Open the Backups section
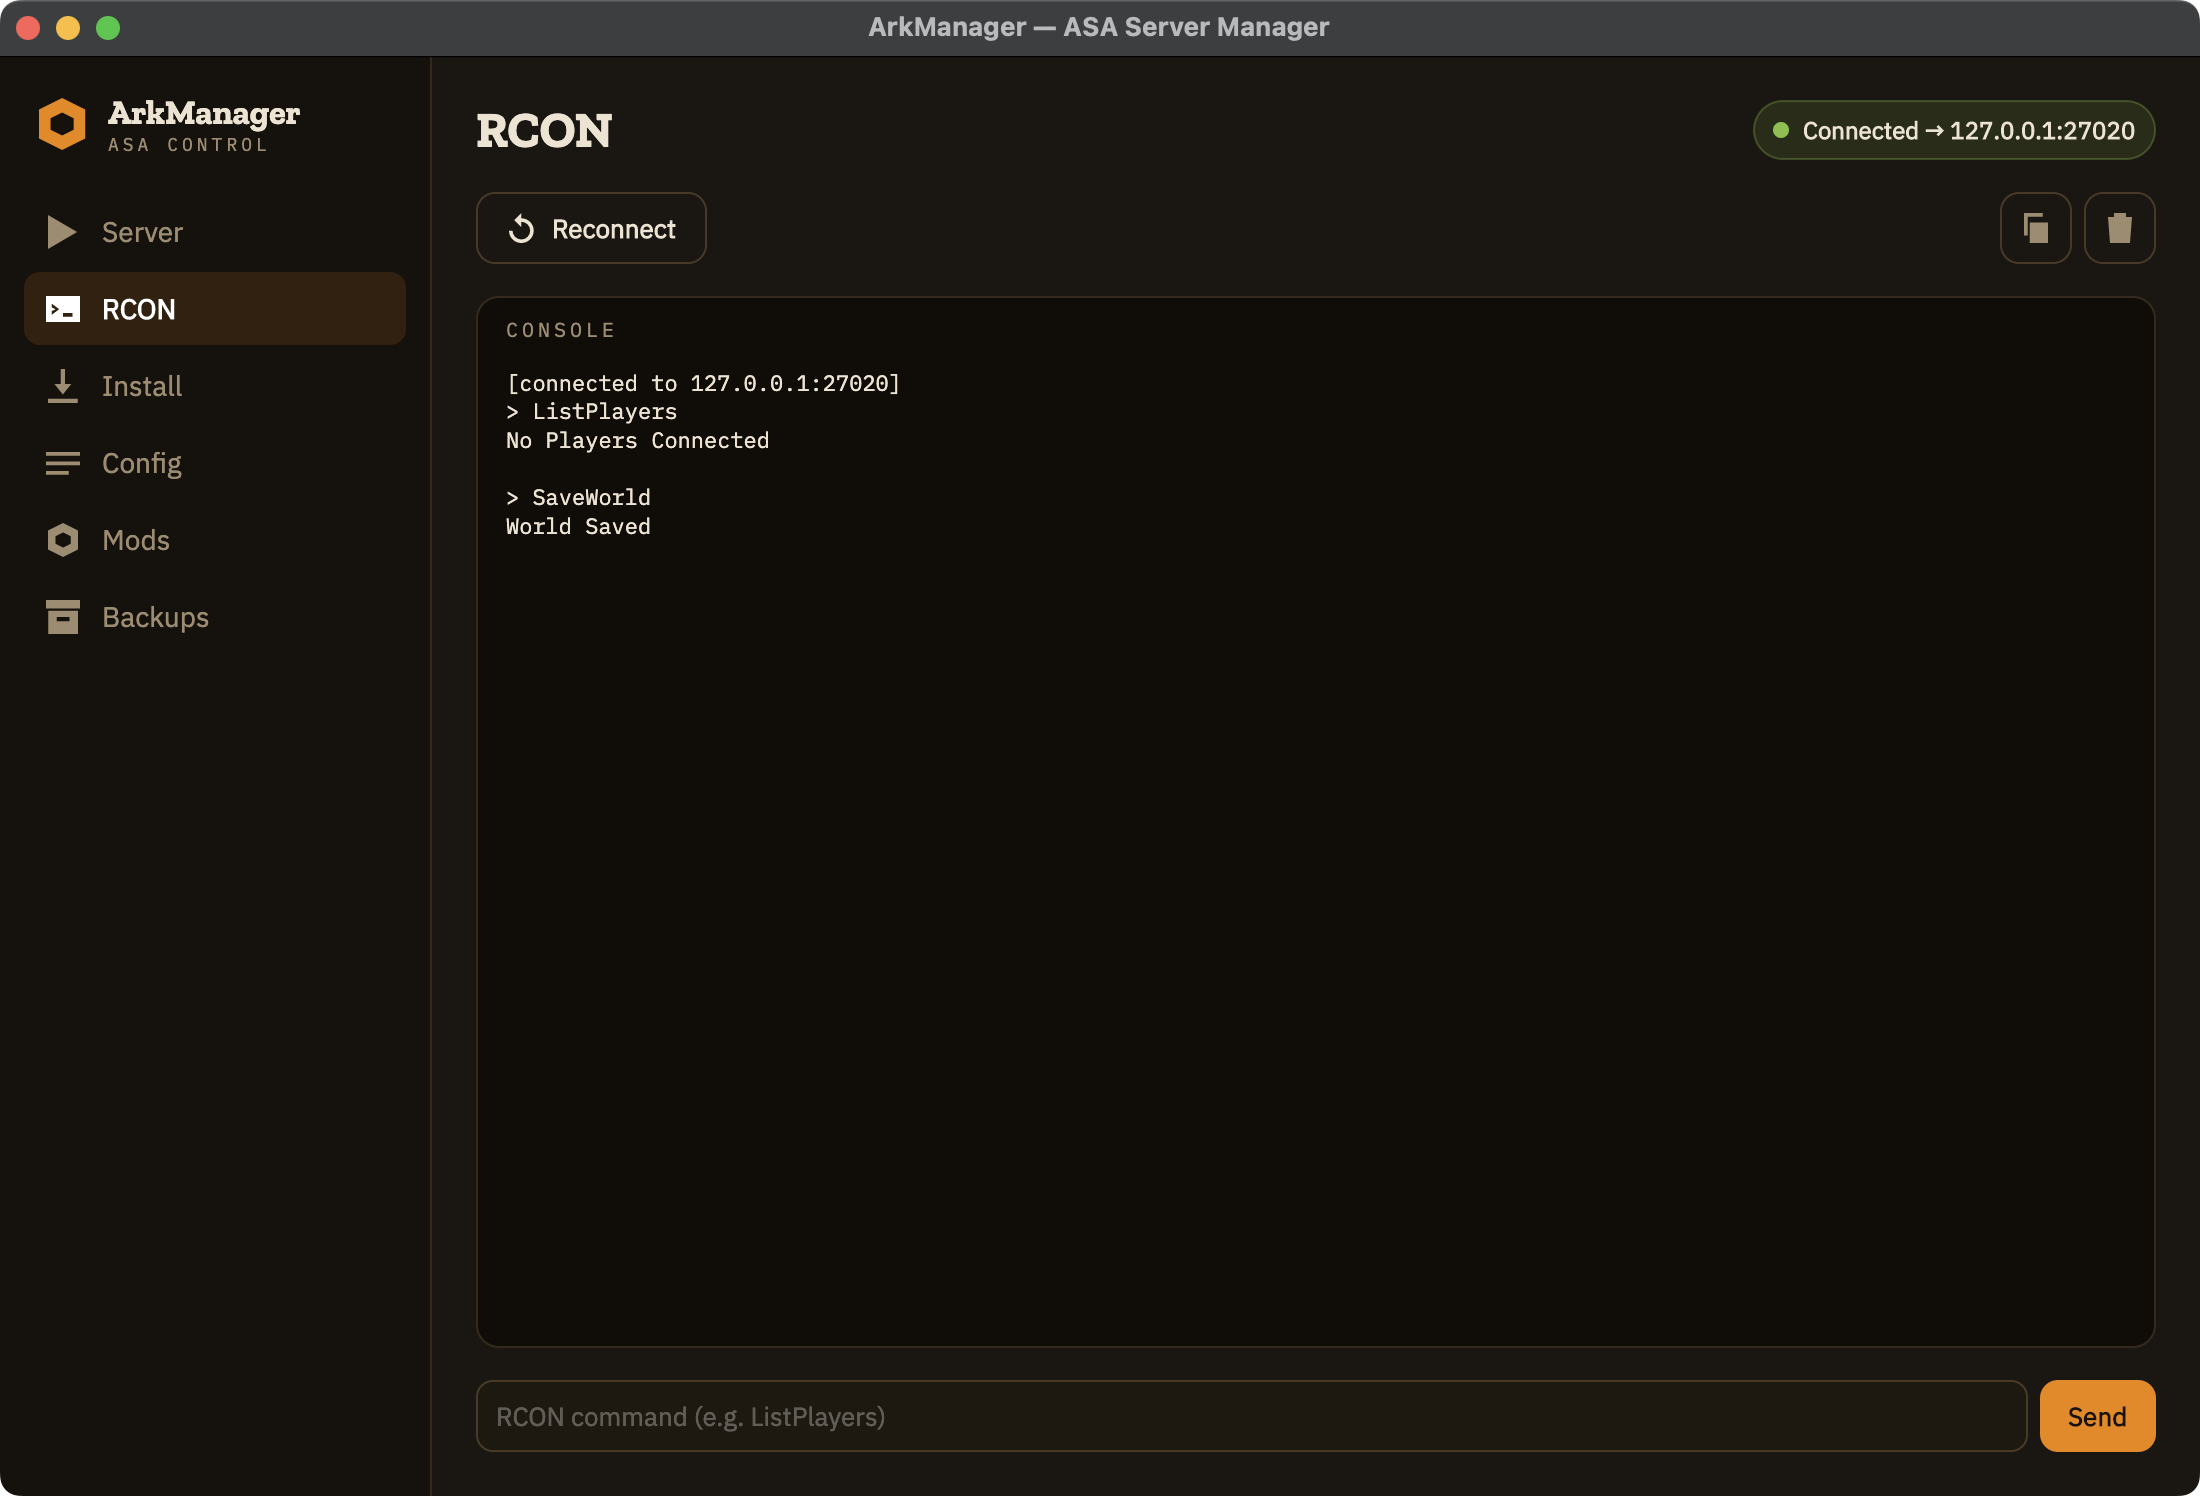This screenshot has height=1496, width=2200. 215,617
